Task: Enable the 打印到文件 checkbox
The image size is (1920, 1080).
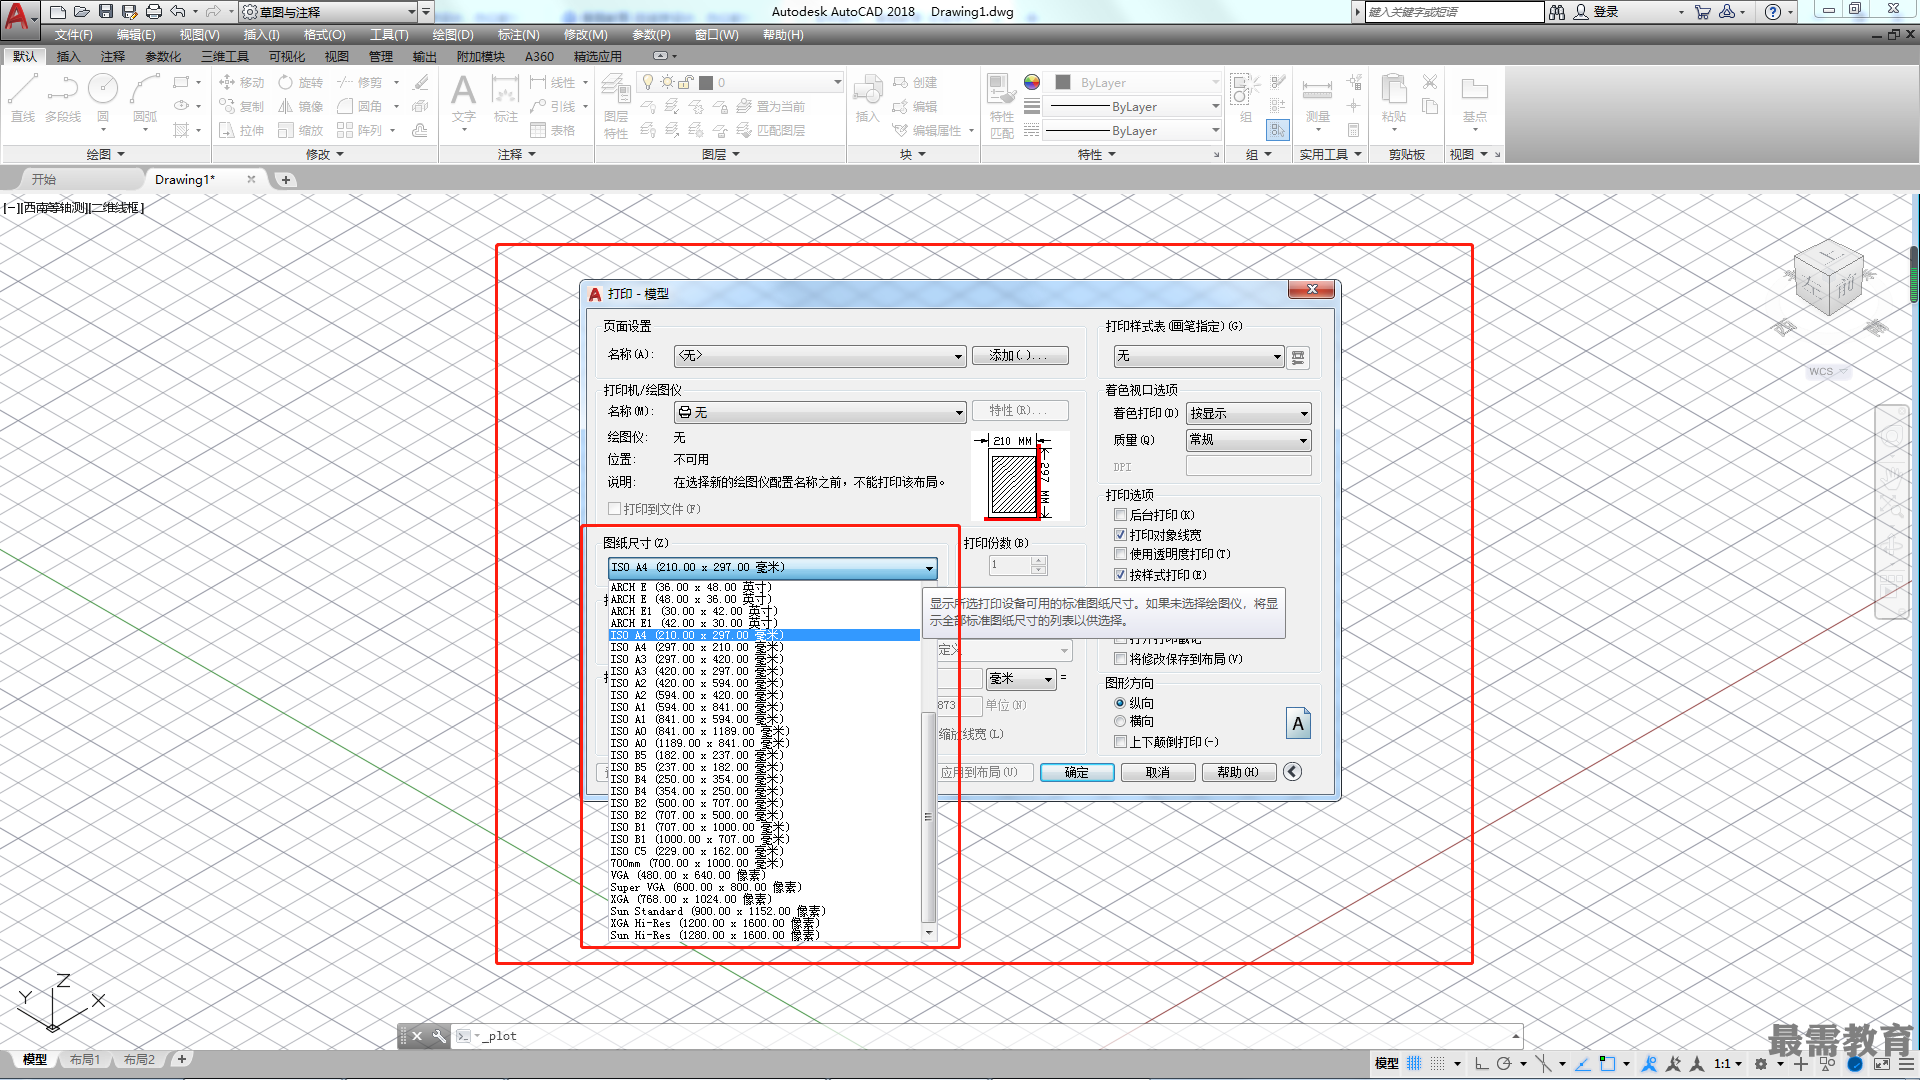Action: 615,508
